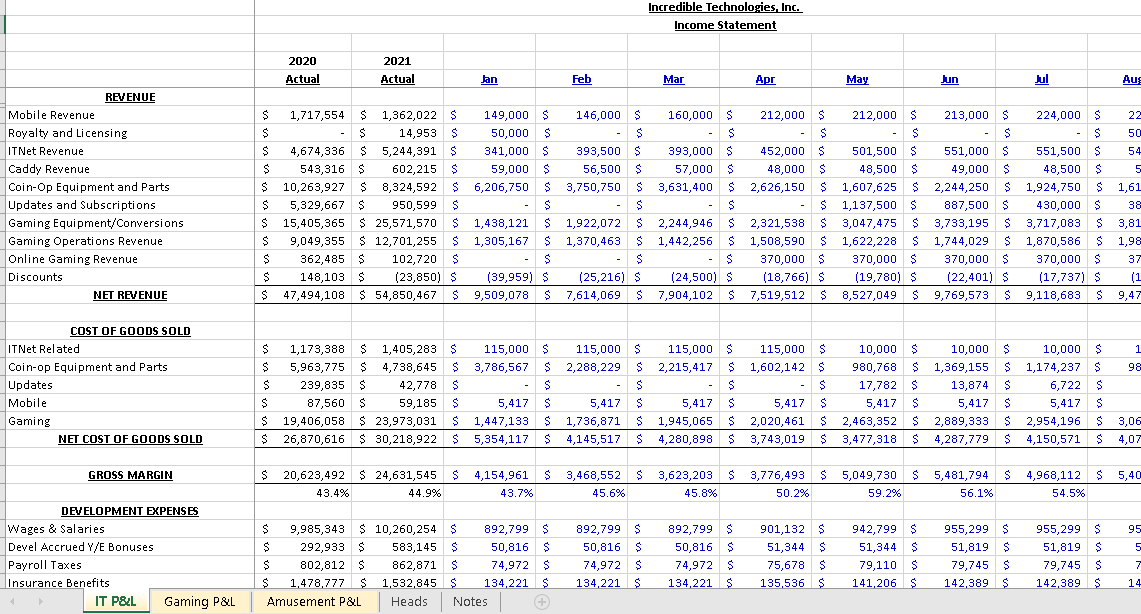
Task: Select the Payroll Taxes label
Action: pyautogui.click(x=44, y=565)
